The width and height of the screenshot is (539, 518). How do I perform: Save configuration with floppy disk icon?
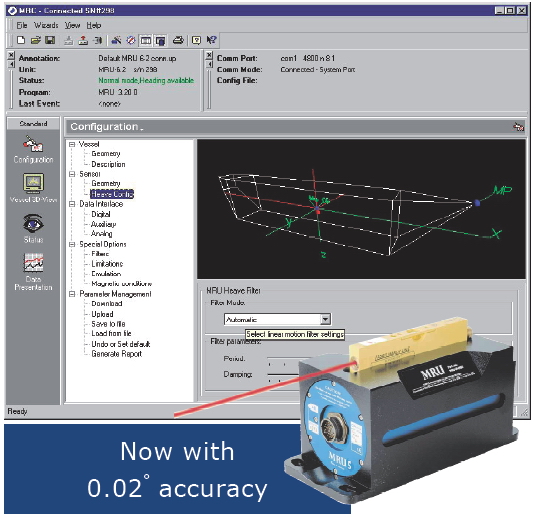click(50, 41)
